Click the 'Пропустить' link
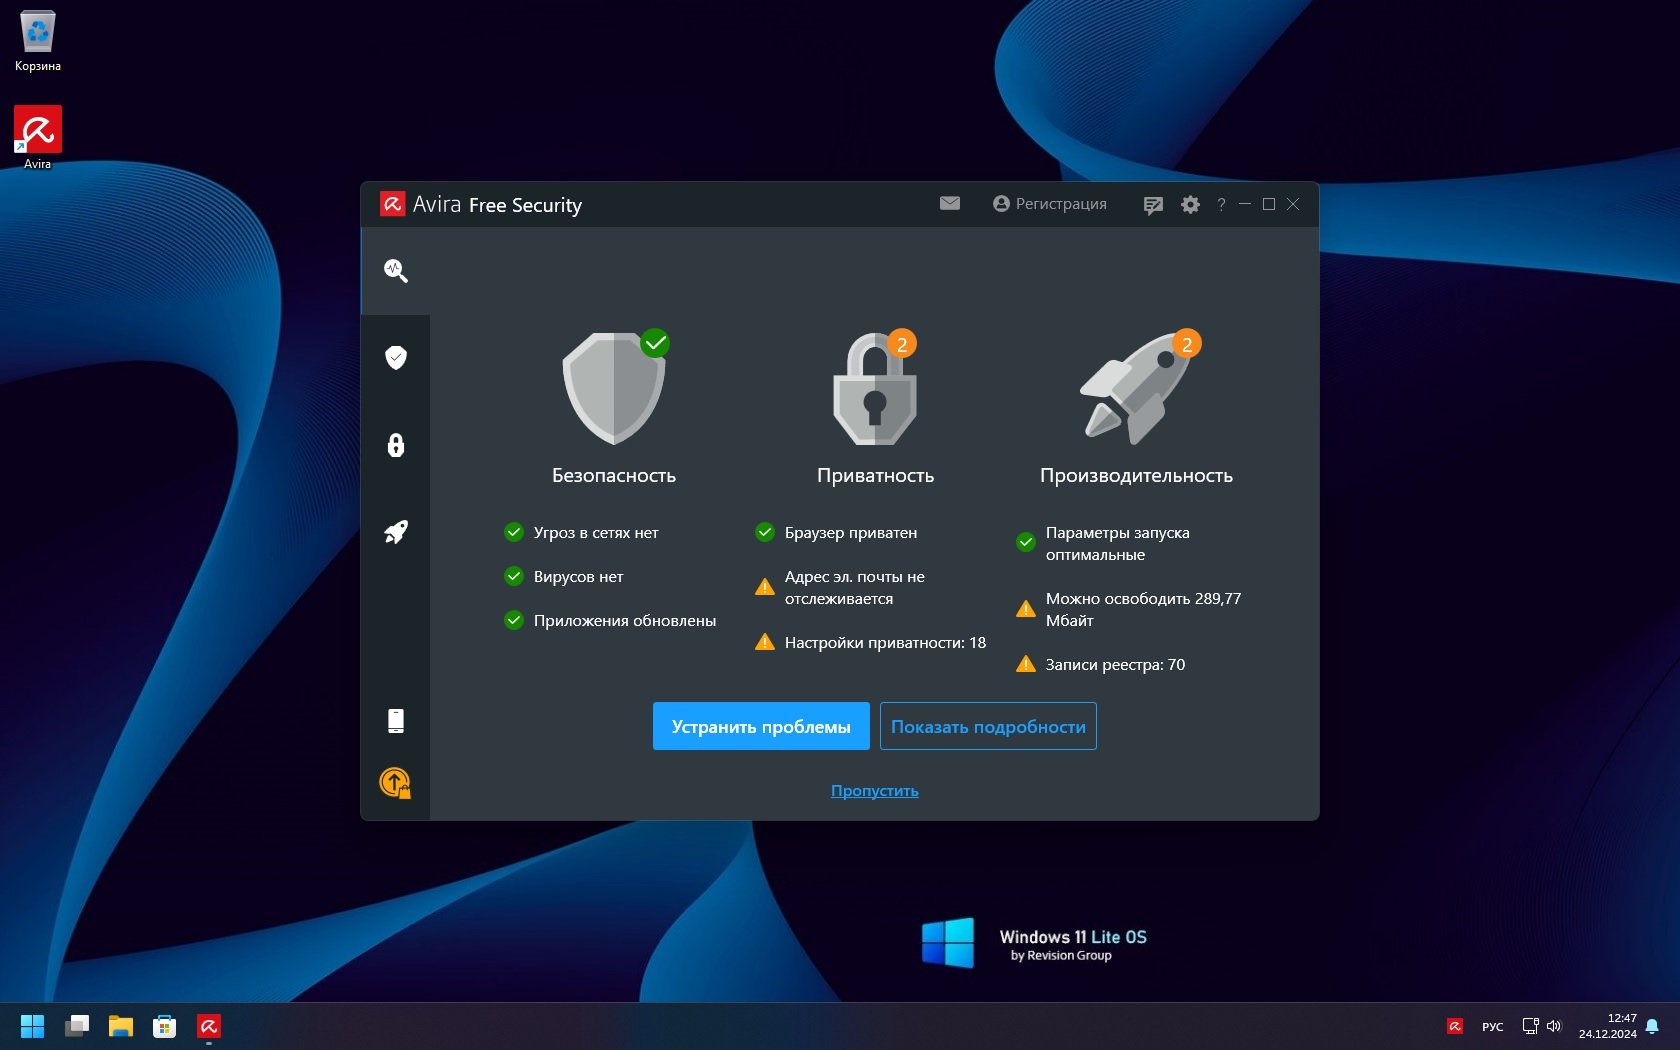 pyautogui.click(x=875, y=791)
